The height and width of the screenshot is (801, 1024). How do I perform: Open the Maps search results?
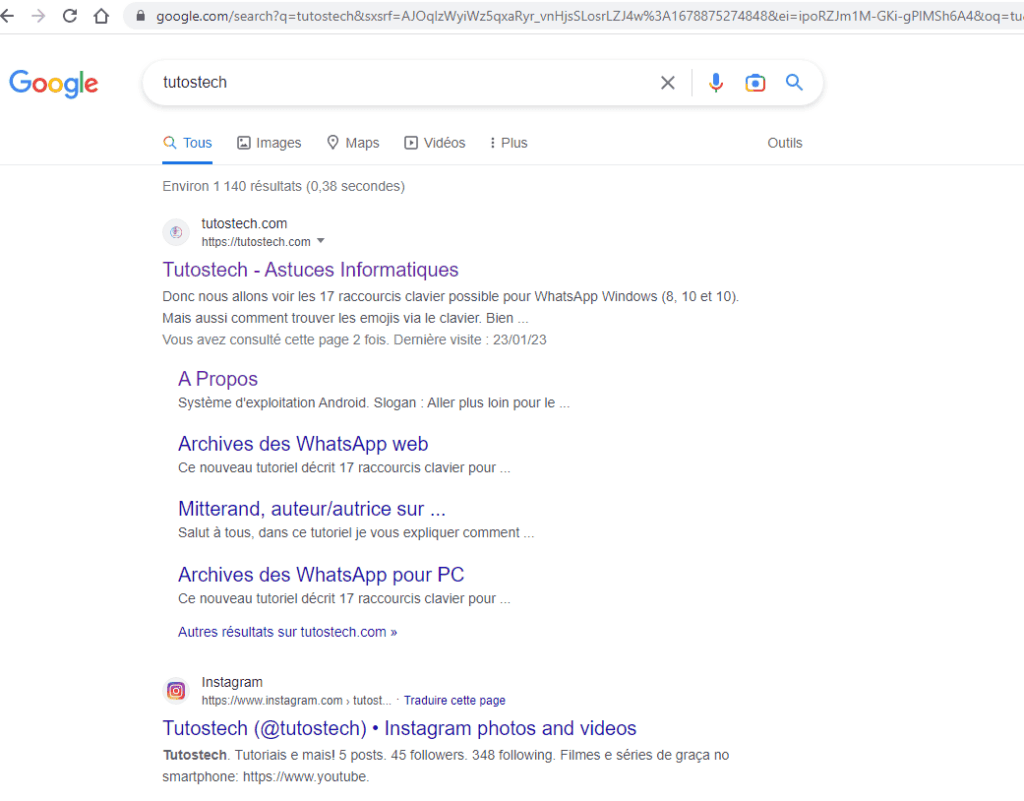click(352, 142)
